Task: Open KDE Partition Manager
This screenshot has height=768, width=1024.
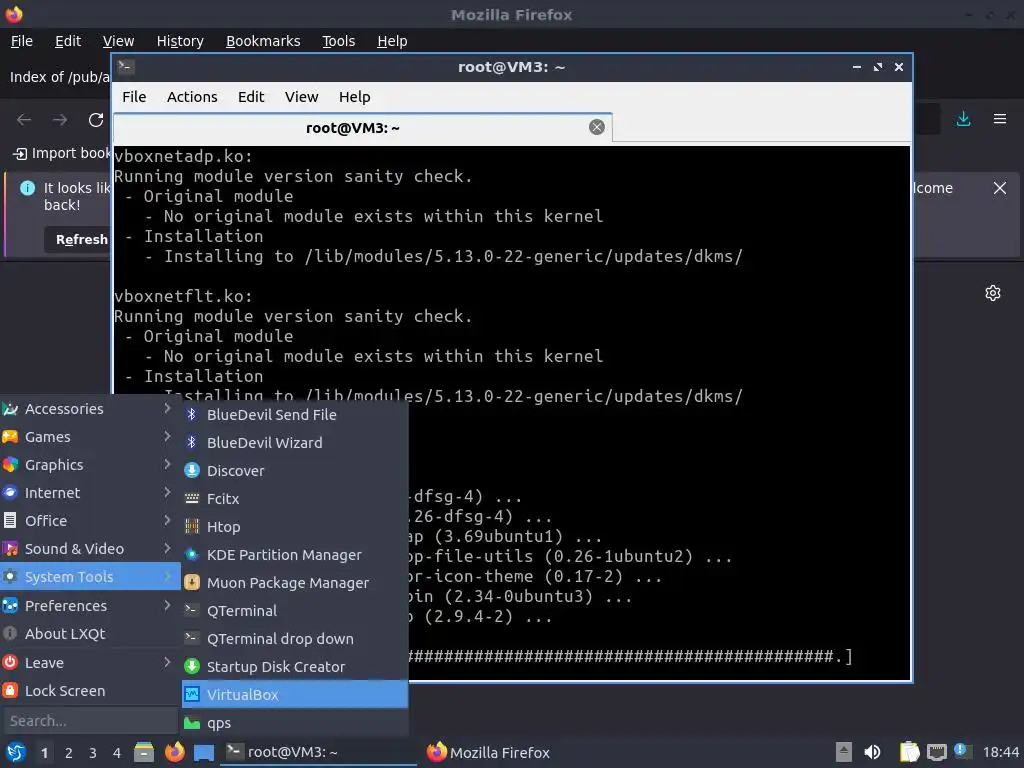Action: pos(295,554)
